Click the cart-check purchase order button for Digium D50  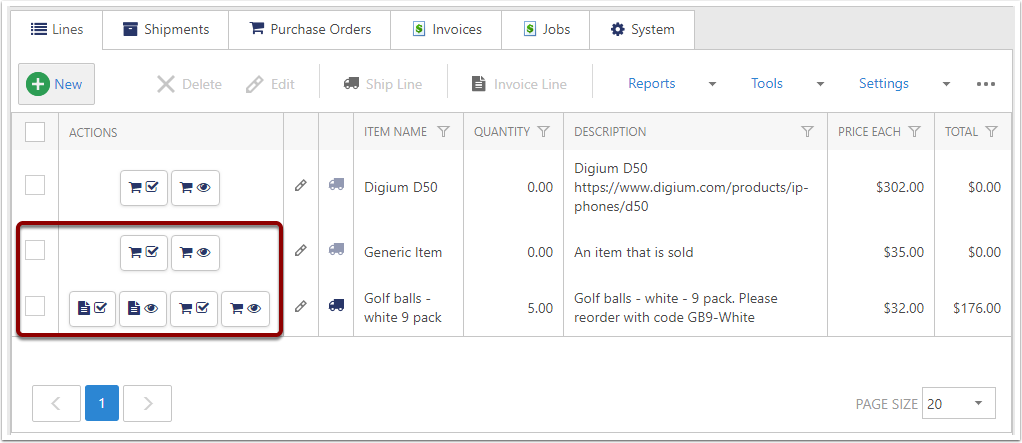[x=144, y=187]
